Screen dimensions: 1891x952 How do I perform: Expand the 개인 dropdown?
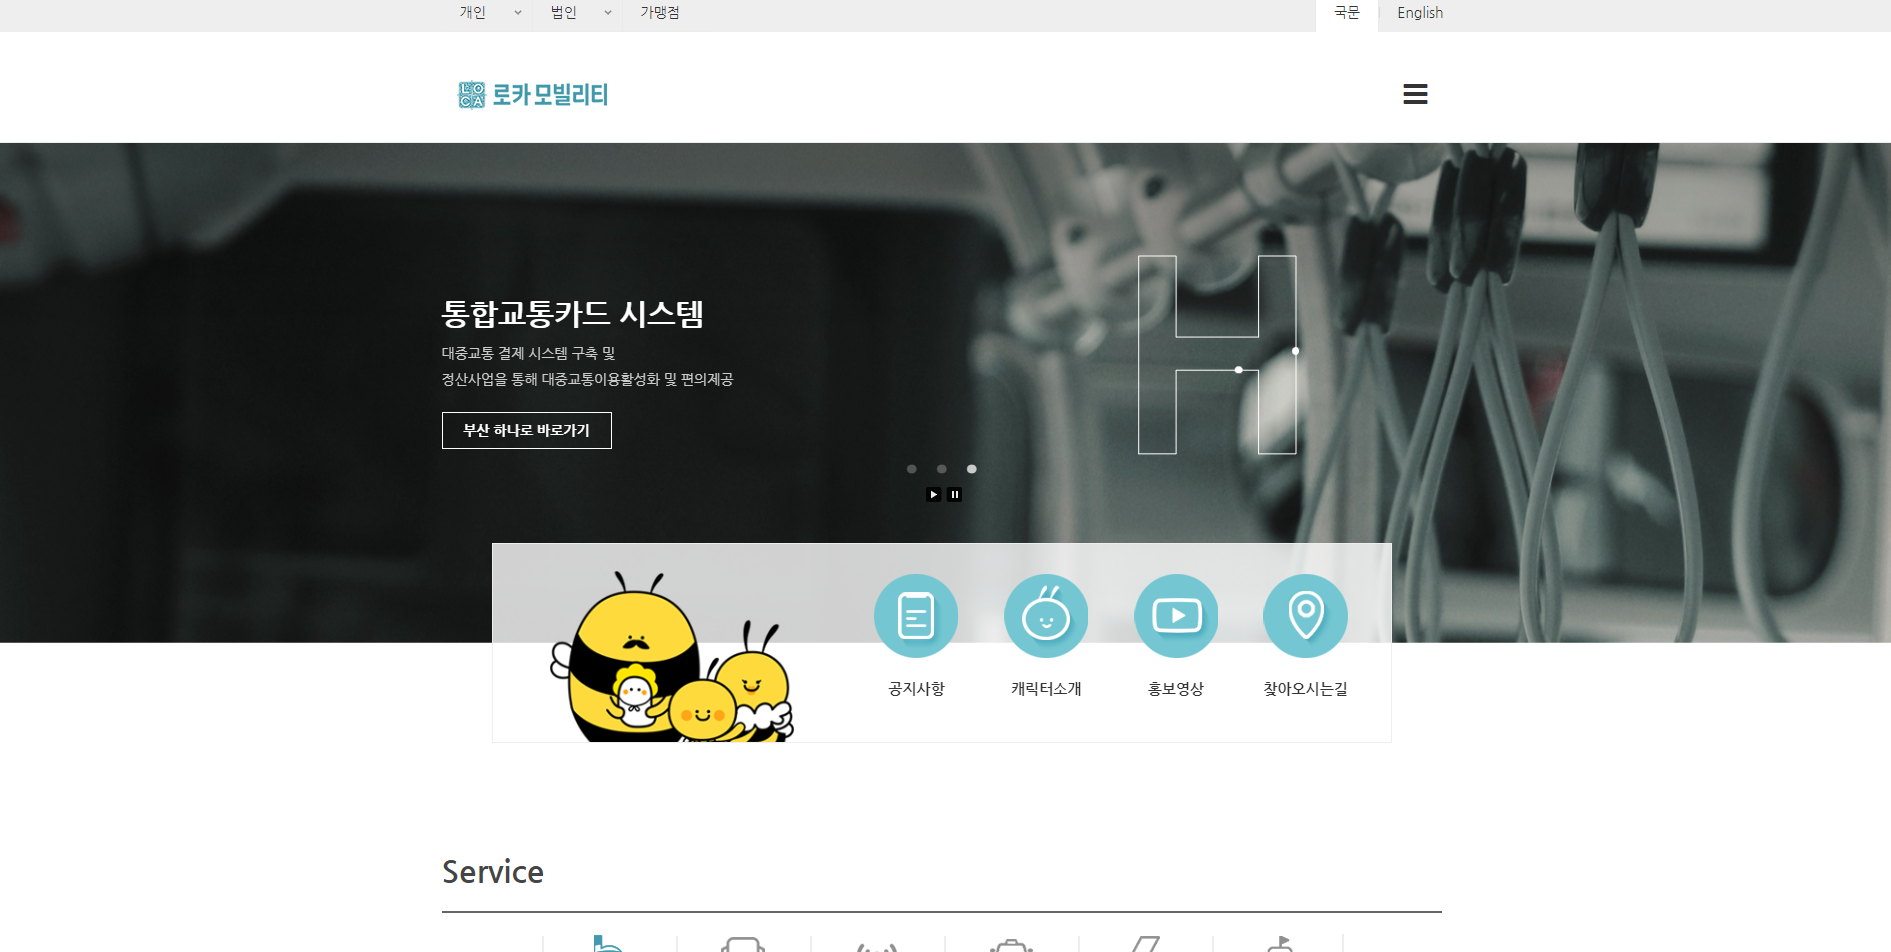click(x=489, y=13)
